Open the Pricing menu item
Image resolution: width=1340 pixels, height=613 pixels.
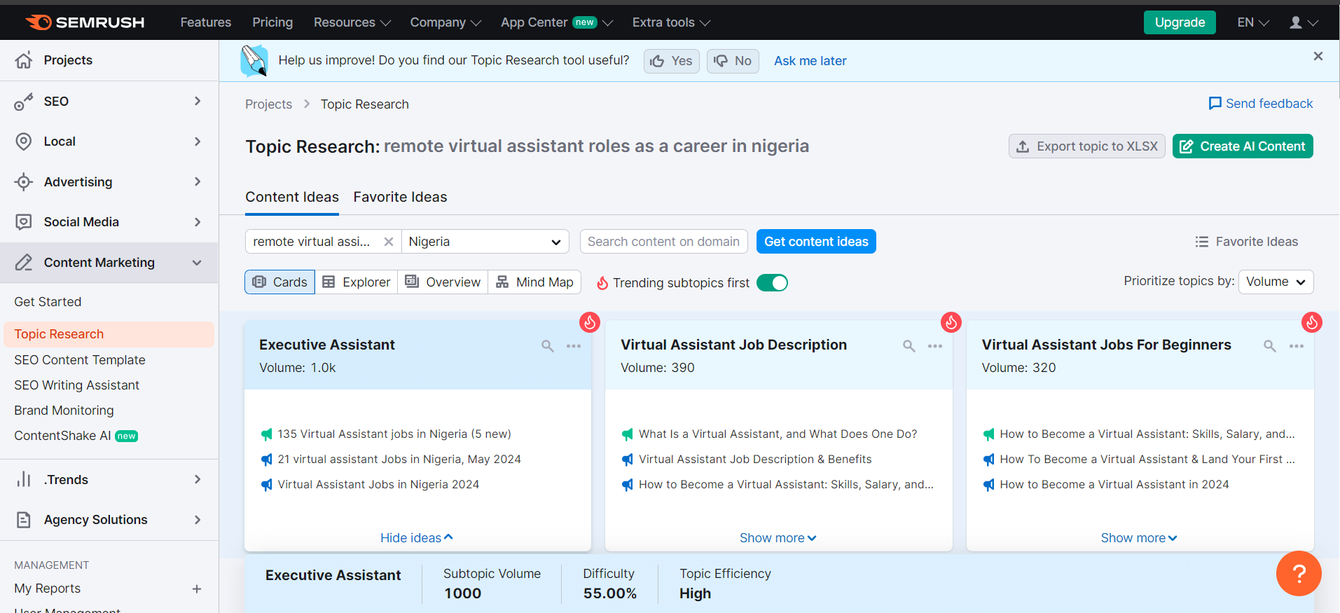(273, 22)
